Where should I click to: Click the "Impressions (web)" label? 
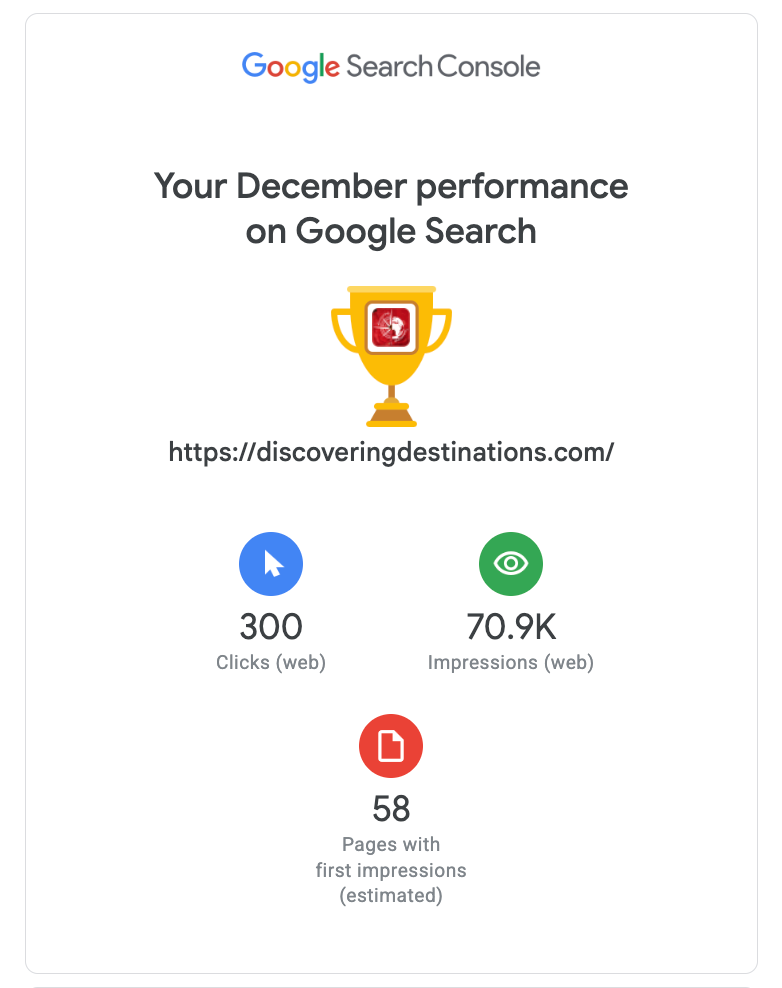click(511, 662)
